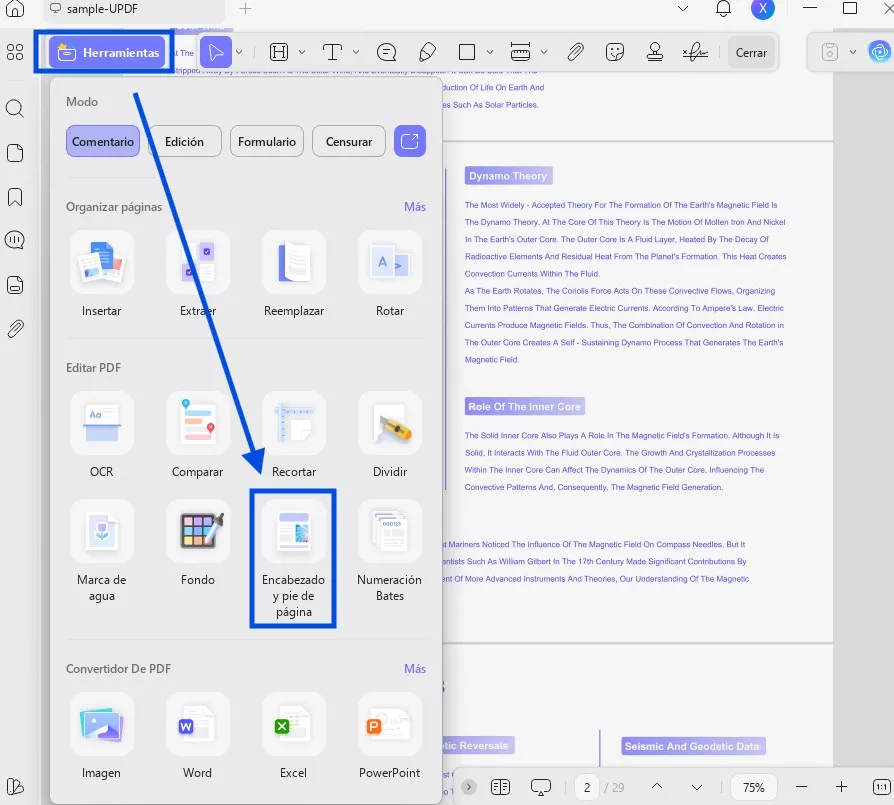The image size is (894, 805).
Task: Open the Numeración Bates tool
Action: (390, 551)
